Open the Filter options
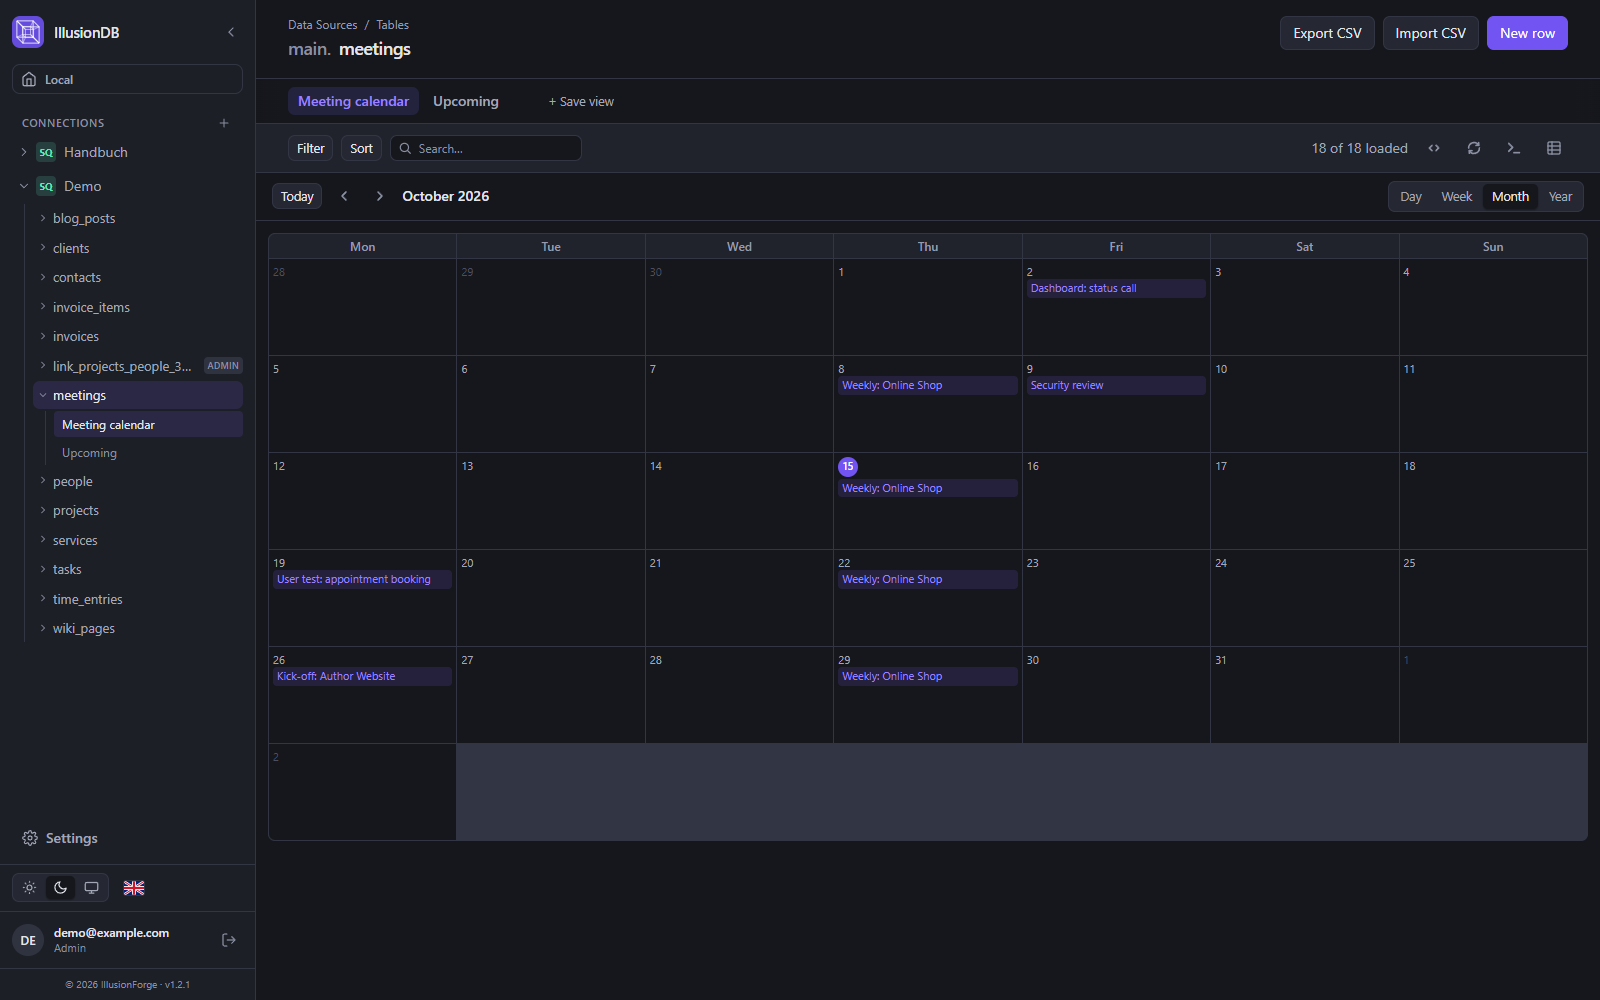Image resolution: width=1600 pixels, height=1000 pixels. pos(311,148)
